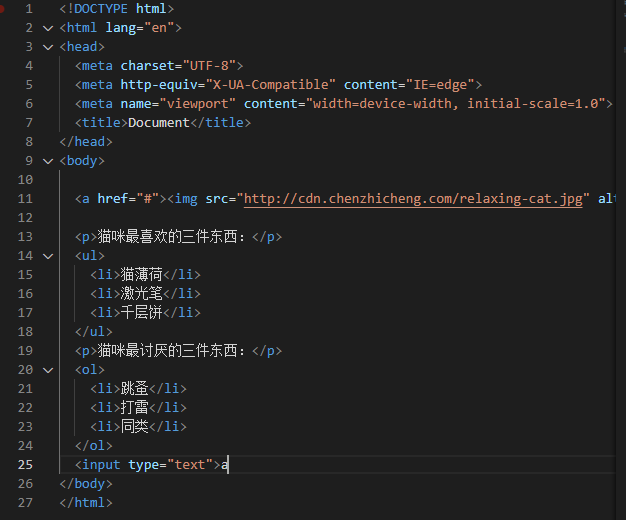Select line number 25 in gutter

(x=25, y=465)
